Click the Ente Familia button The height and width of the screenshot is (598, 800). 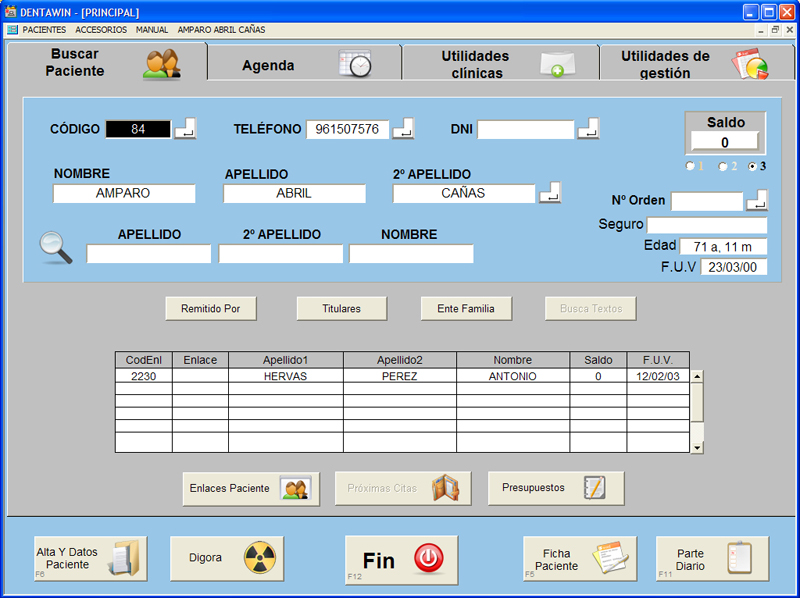(466, 309)
